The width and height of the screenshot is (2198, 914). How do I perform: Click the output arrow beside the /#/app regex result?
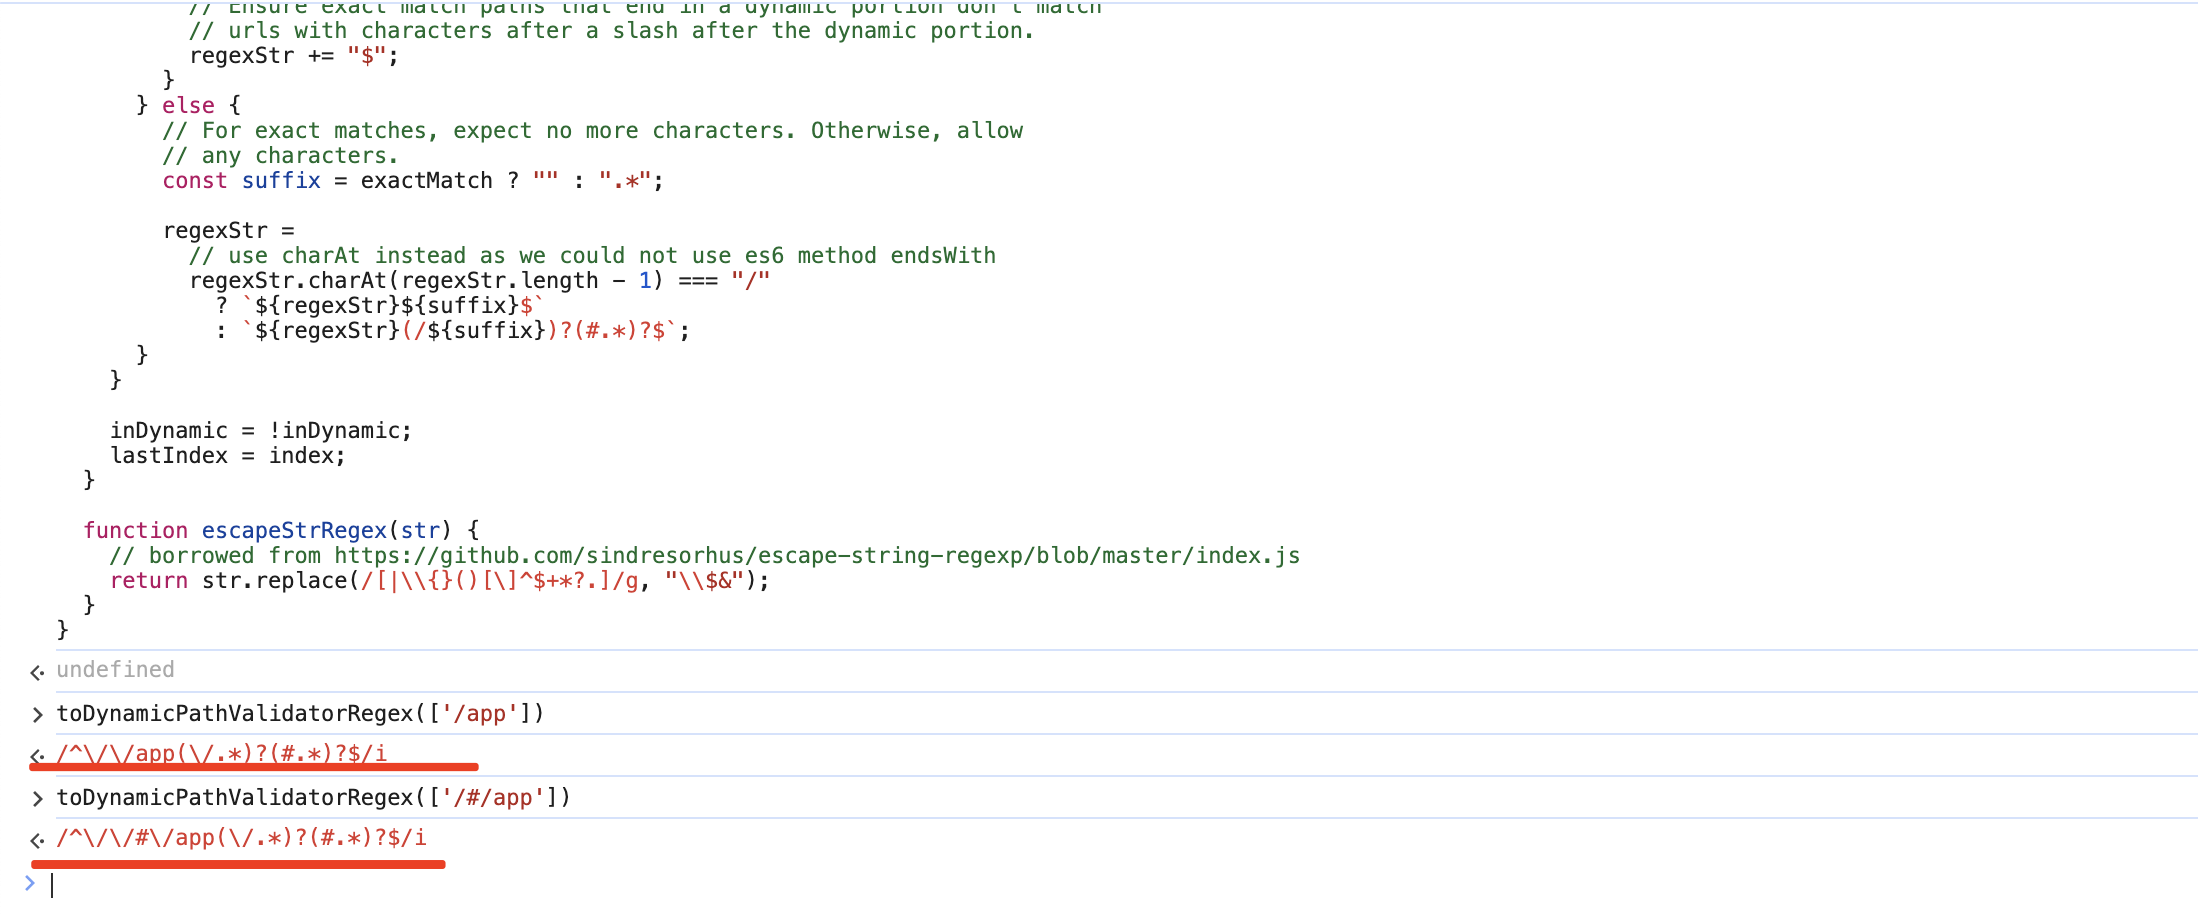pos(37,840)
